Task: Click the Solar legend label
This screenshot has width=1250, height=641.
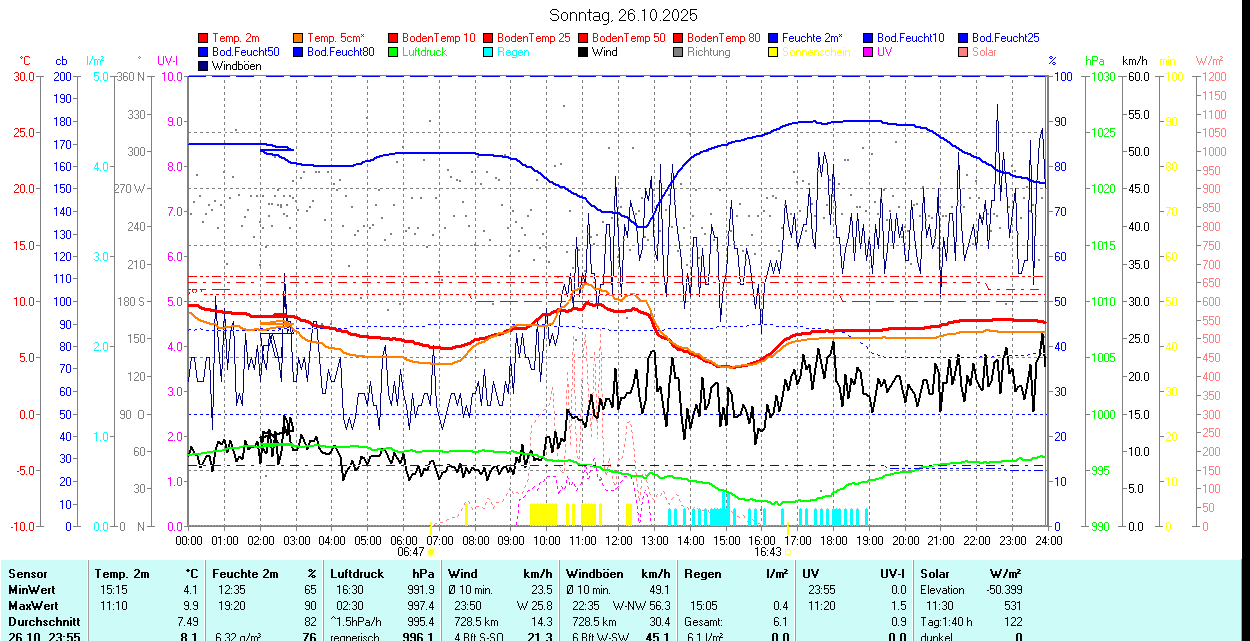Action: point(983,52)
